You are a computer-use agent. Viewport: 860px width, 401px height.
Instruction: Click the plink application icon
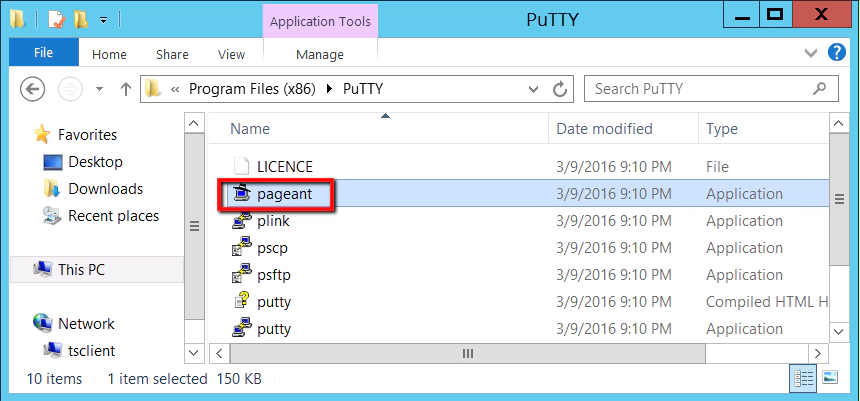tap(241, 221)
